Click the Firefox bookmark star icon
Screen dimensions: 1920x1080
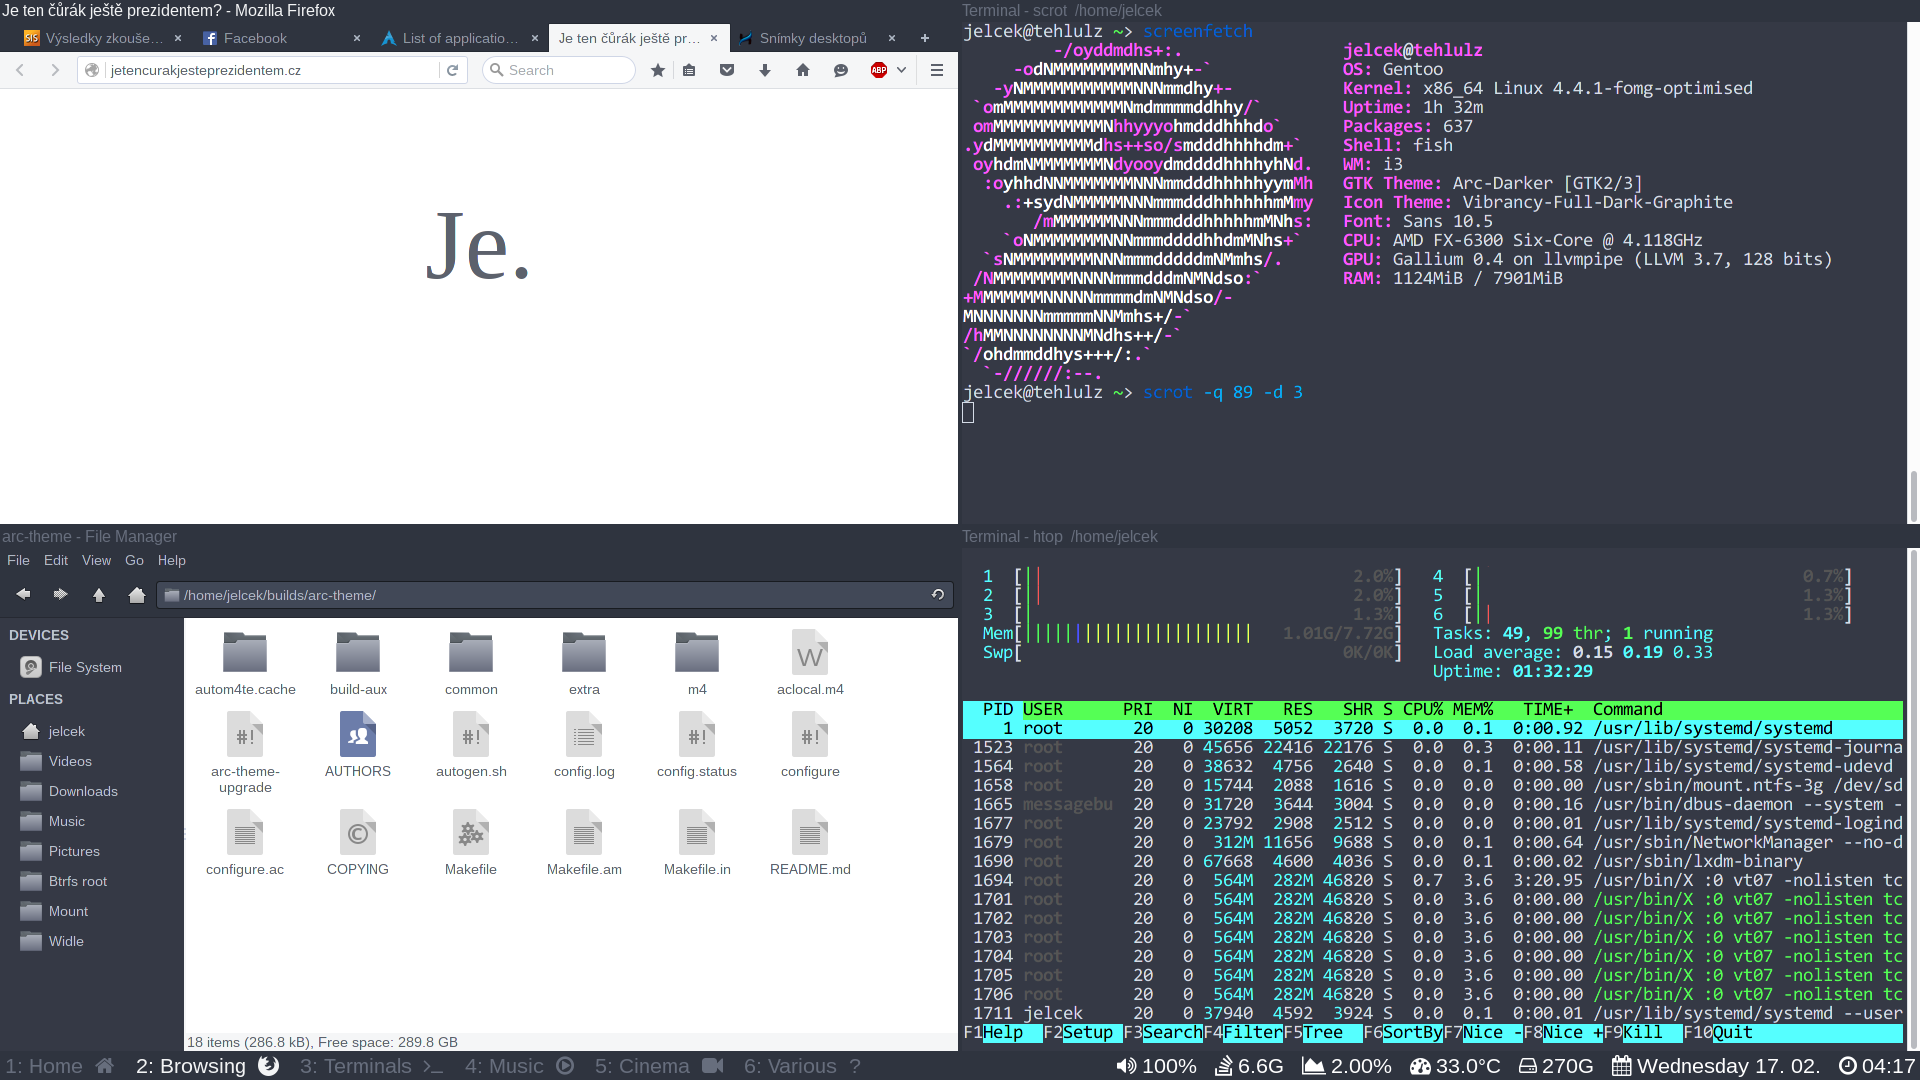(x=657, y=70)
